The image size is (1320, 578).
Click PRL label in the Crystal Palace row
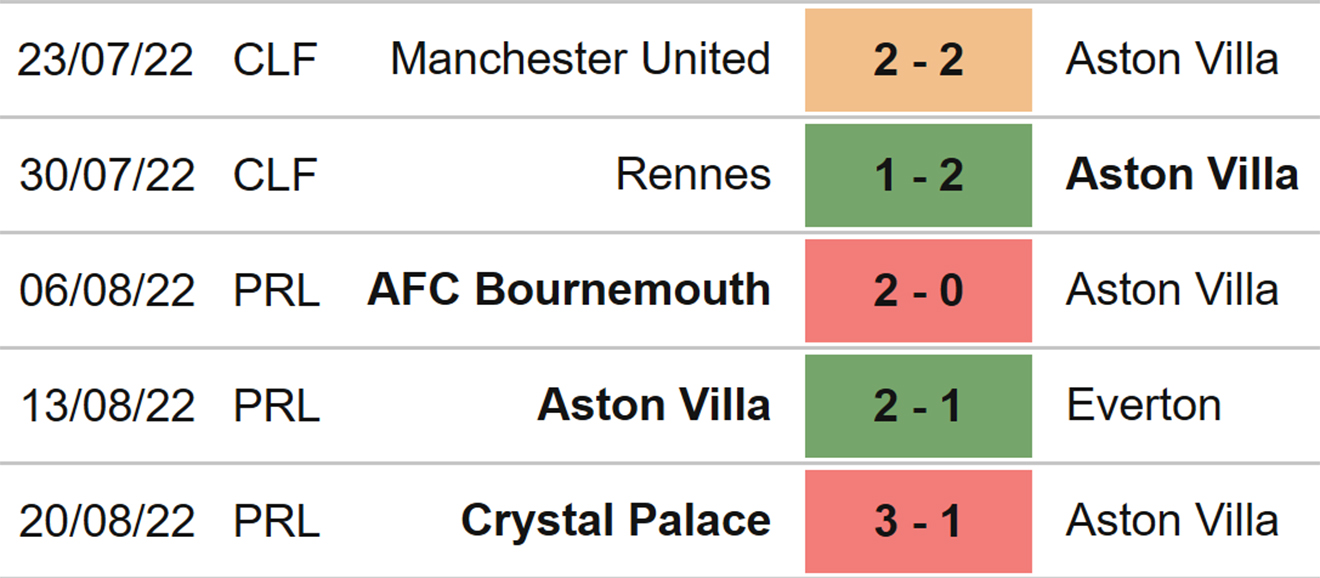[x=277, y=521]
